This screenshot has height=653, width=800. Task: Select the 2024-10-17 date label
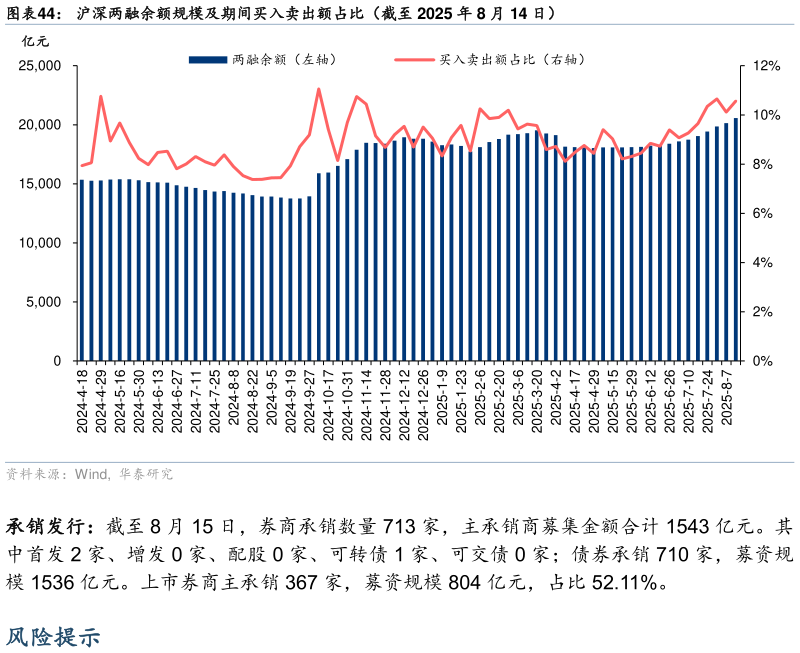[327, 400]
